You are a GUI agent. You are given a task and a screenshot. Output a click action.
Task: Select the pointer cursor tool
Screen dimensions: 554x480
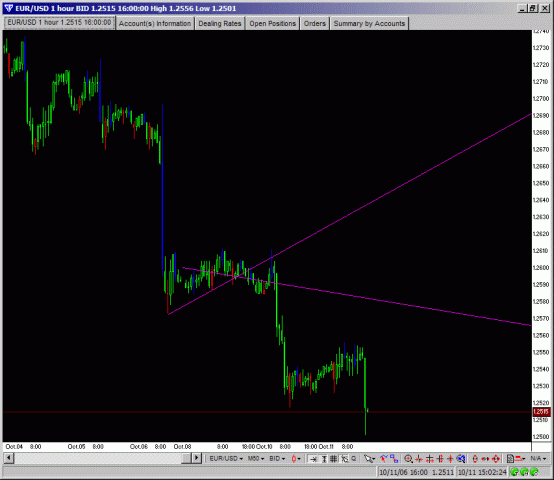tap(368, 459)
